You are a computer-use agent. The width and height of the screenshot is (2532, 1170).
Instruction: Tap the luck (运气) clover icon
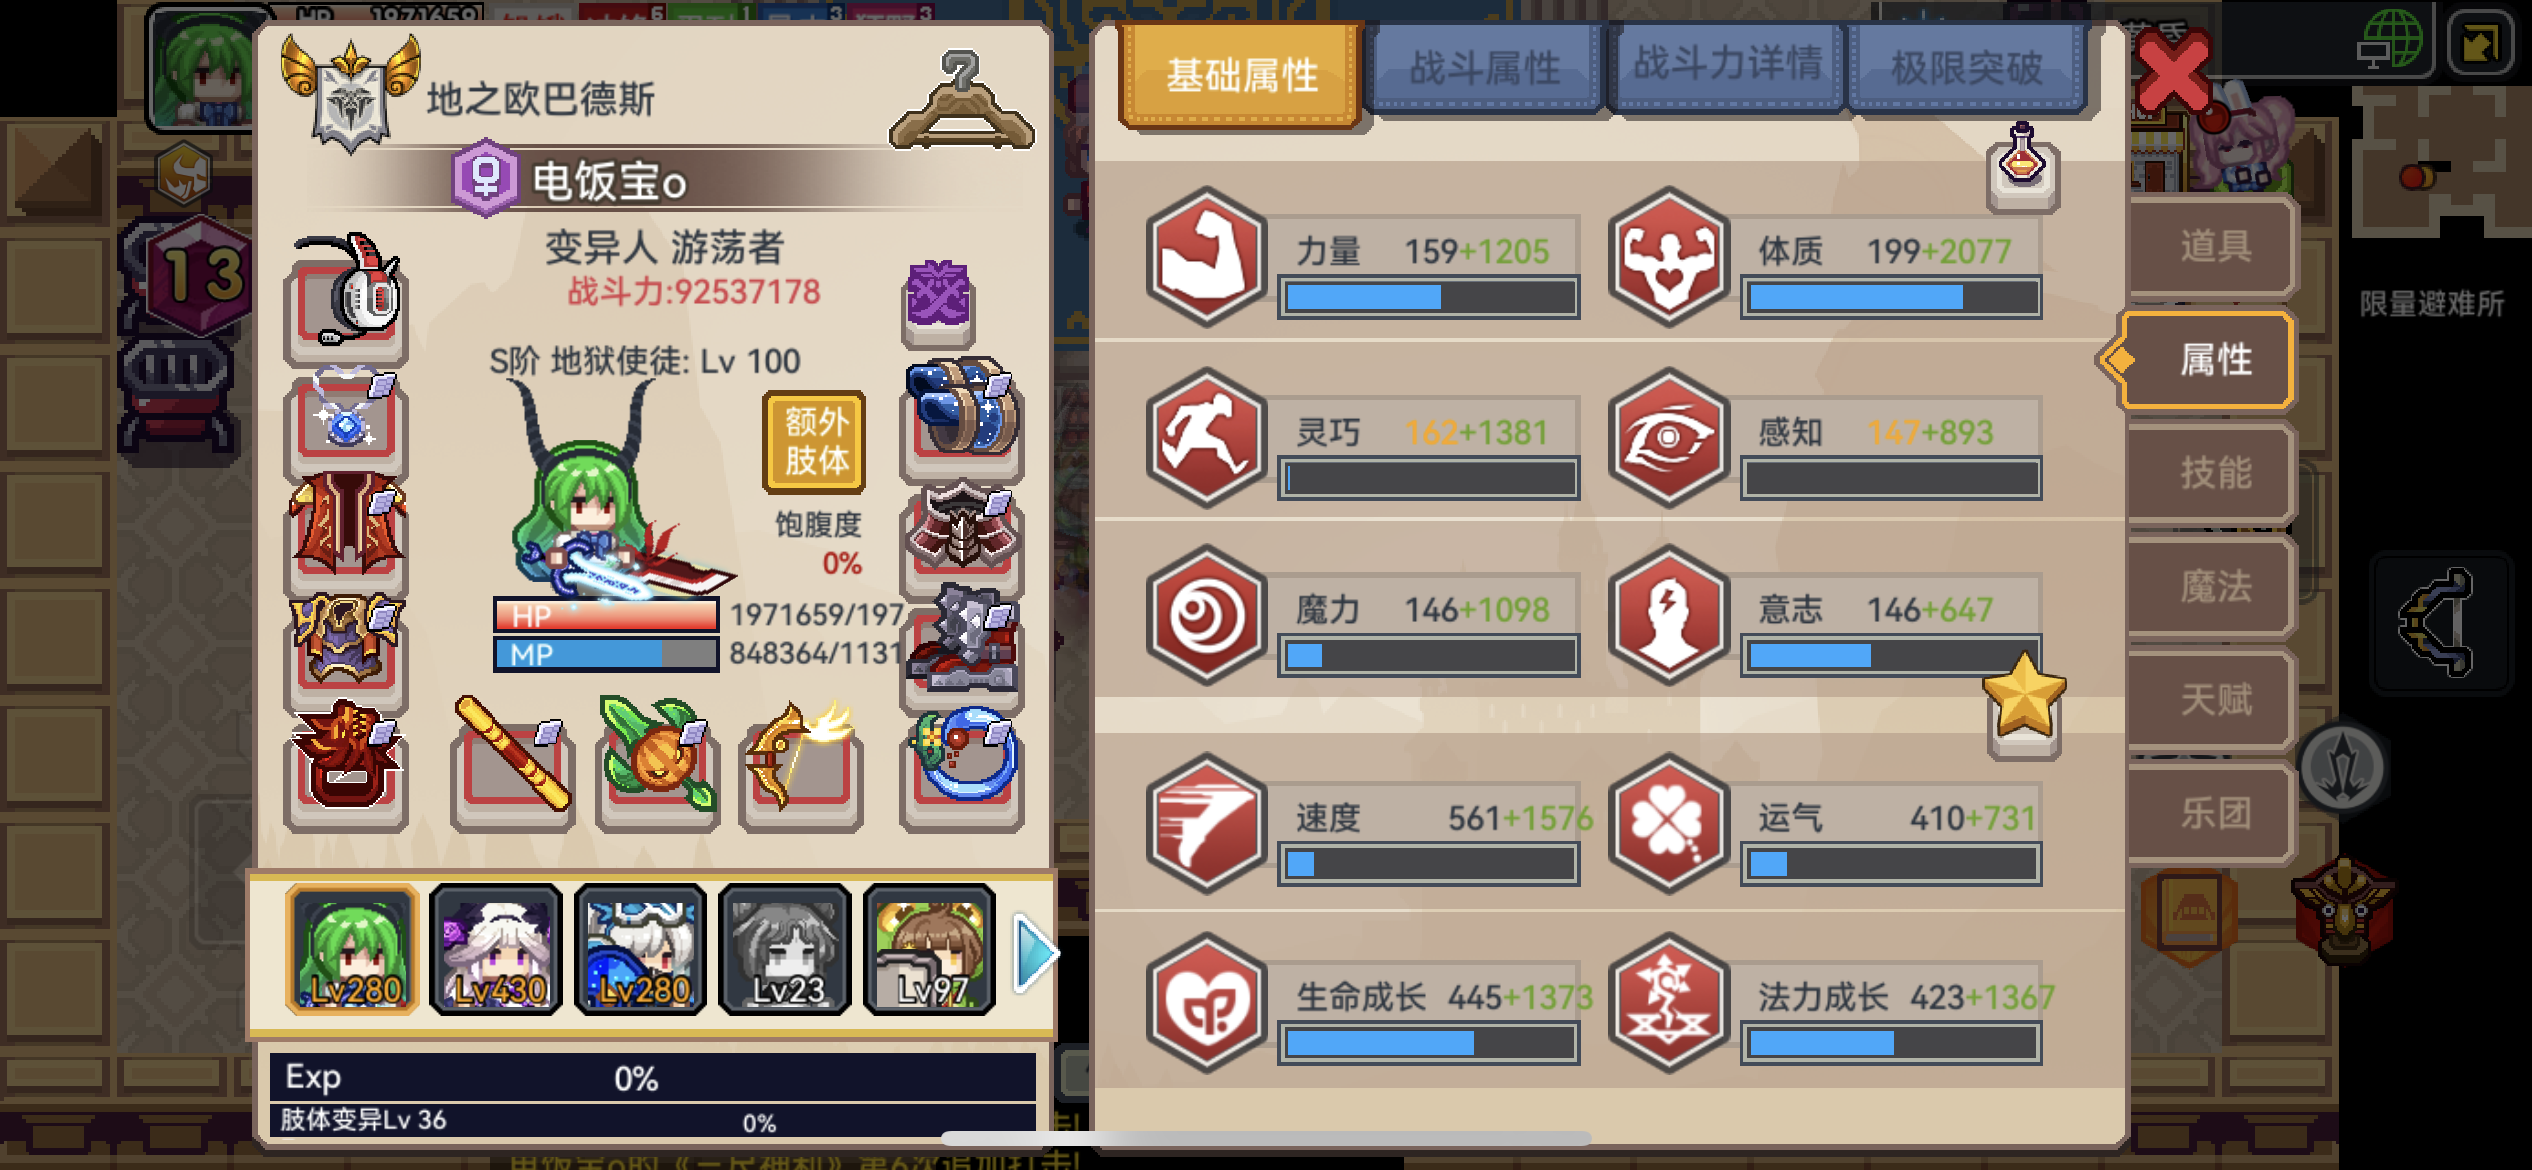tap(1668, 823)
